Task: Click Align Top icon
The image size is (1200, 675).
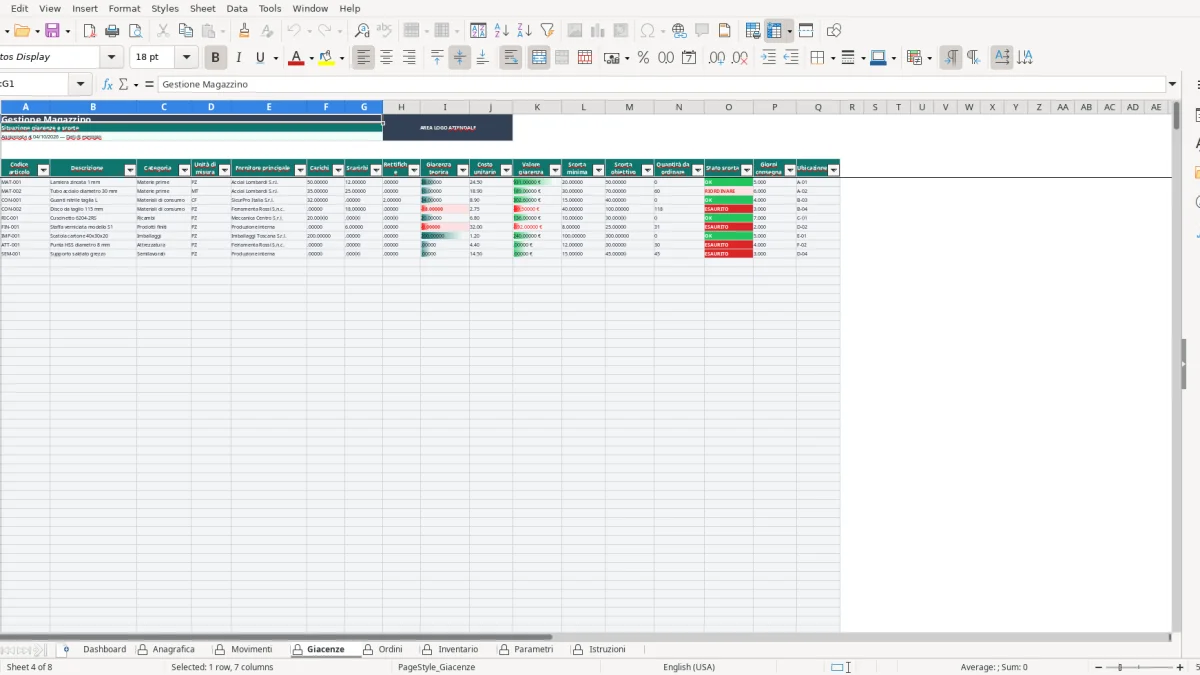Action: point(437,58)
